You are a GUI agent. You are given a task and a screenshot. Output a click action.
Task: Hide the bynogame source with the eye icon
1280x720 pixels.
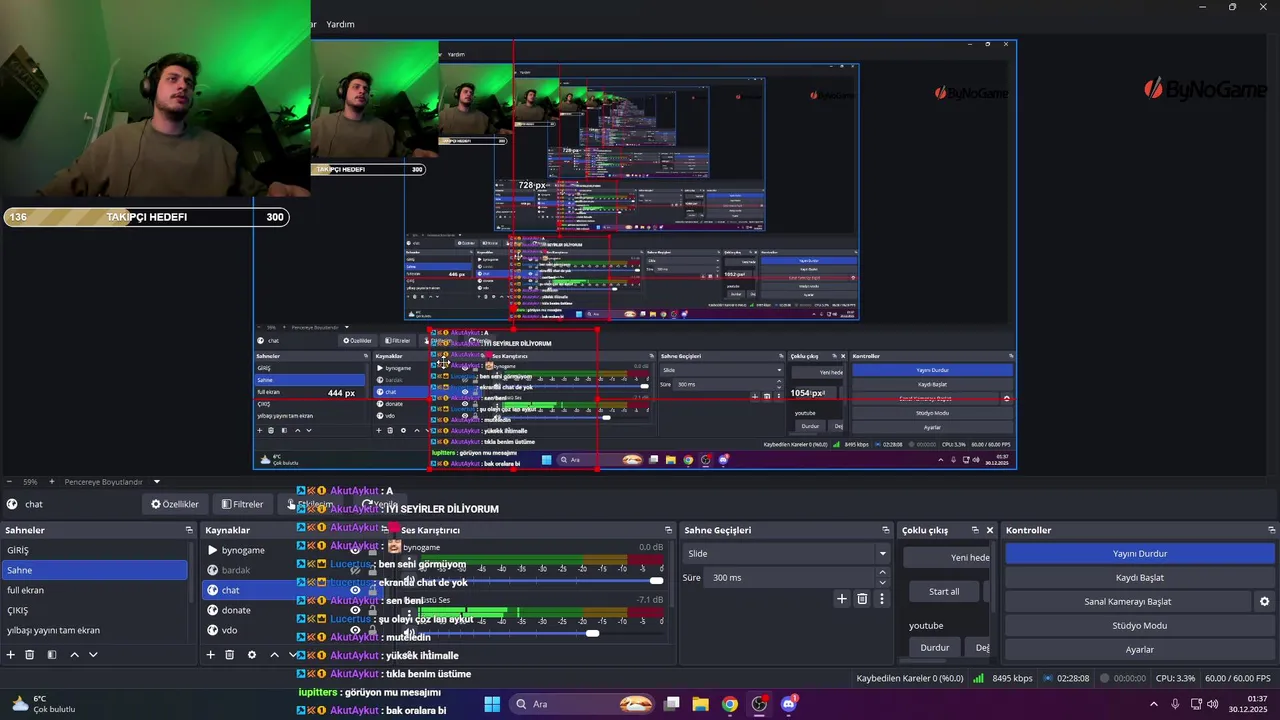pyautogui.click(x=355, y=551)
